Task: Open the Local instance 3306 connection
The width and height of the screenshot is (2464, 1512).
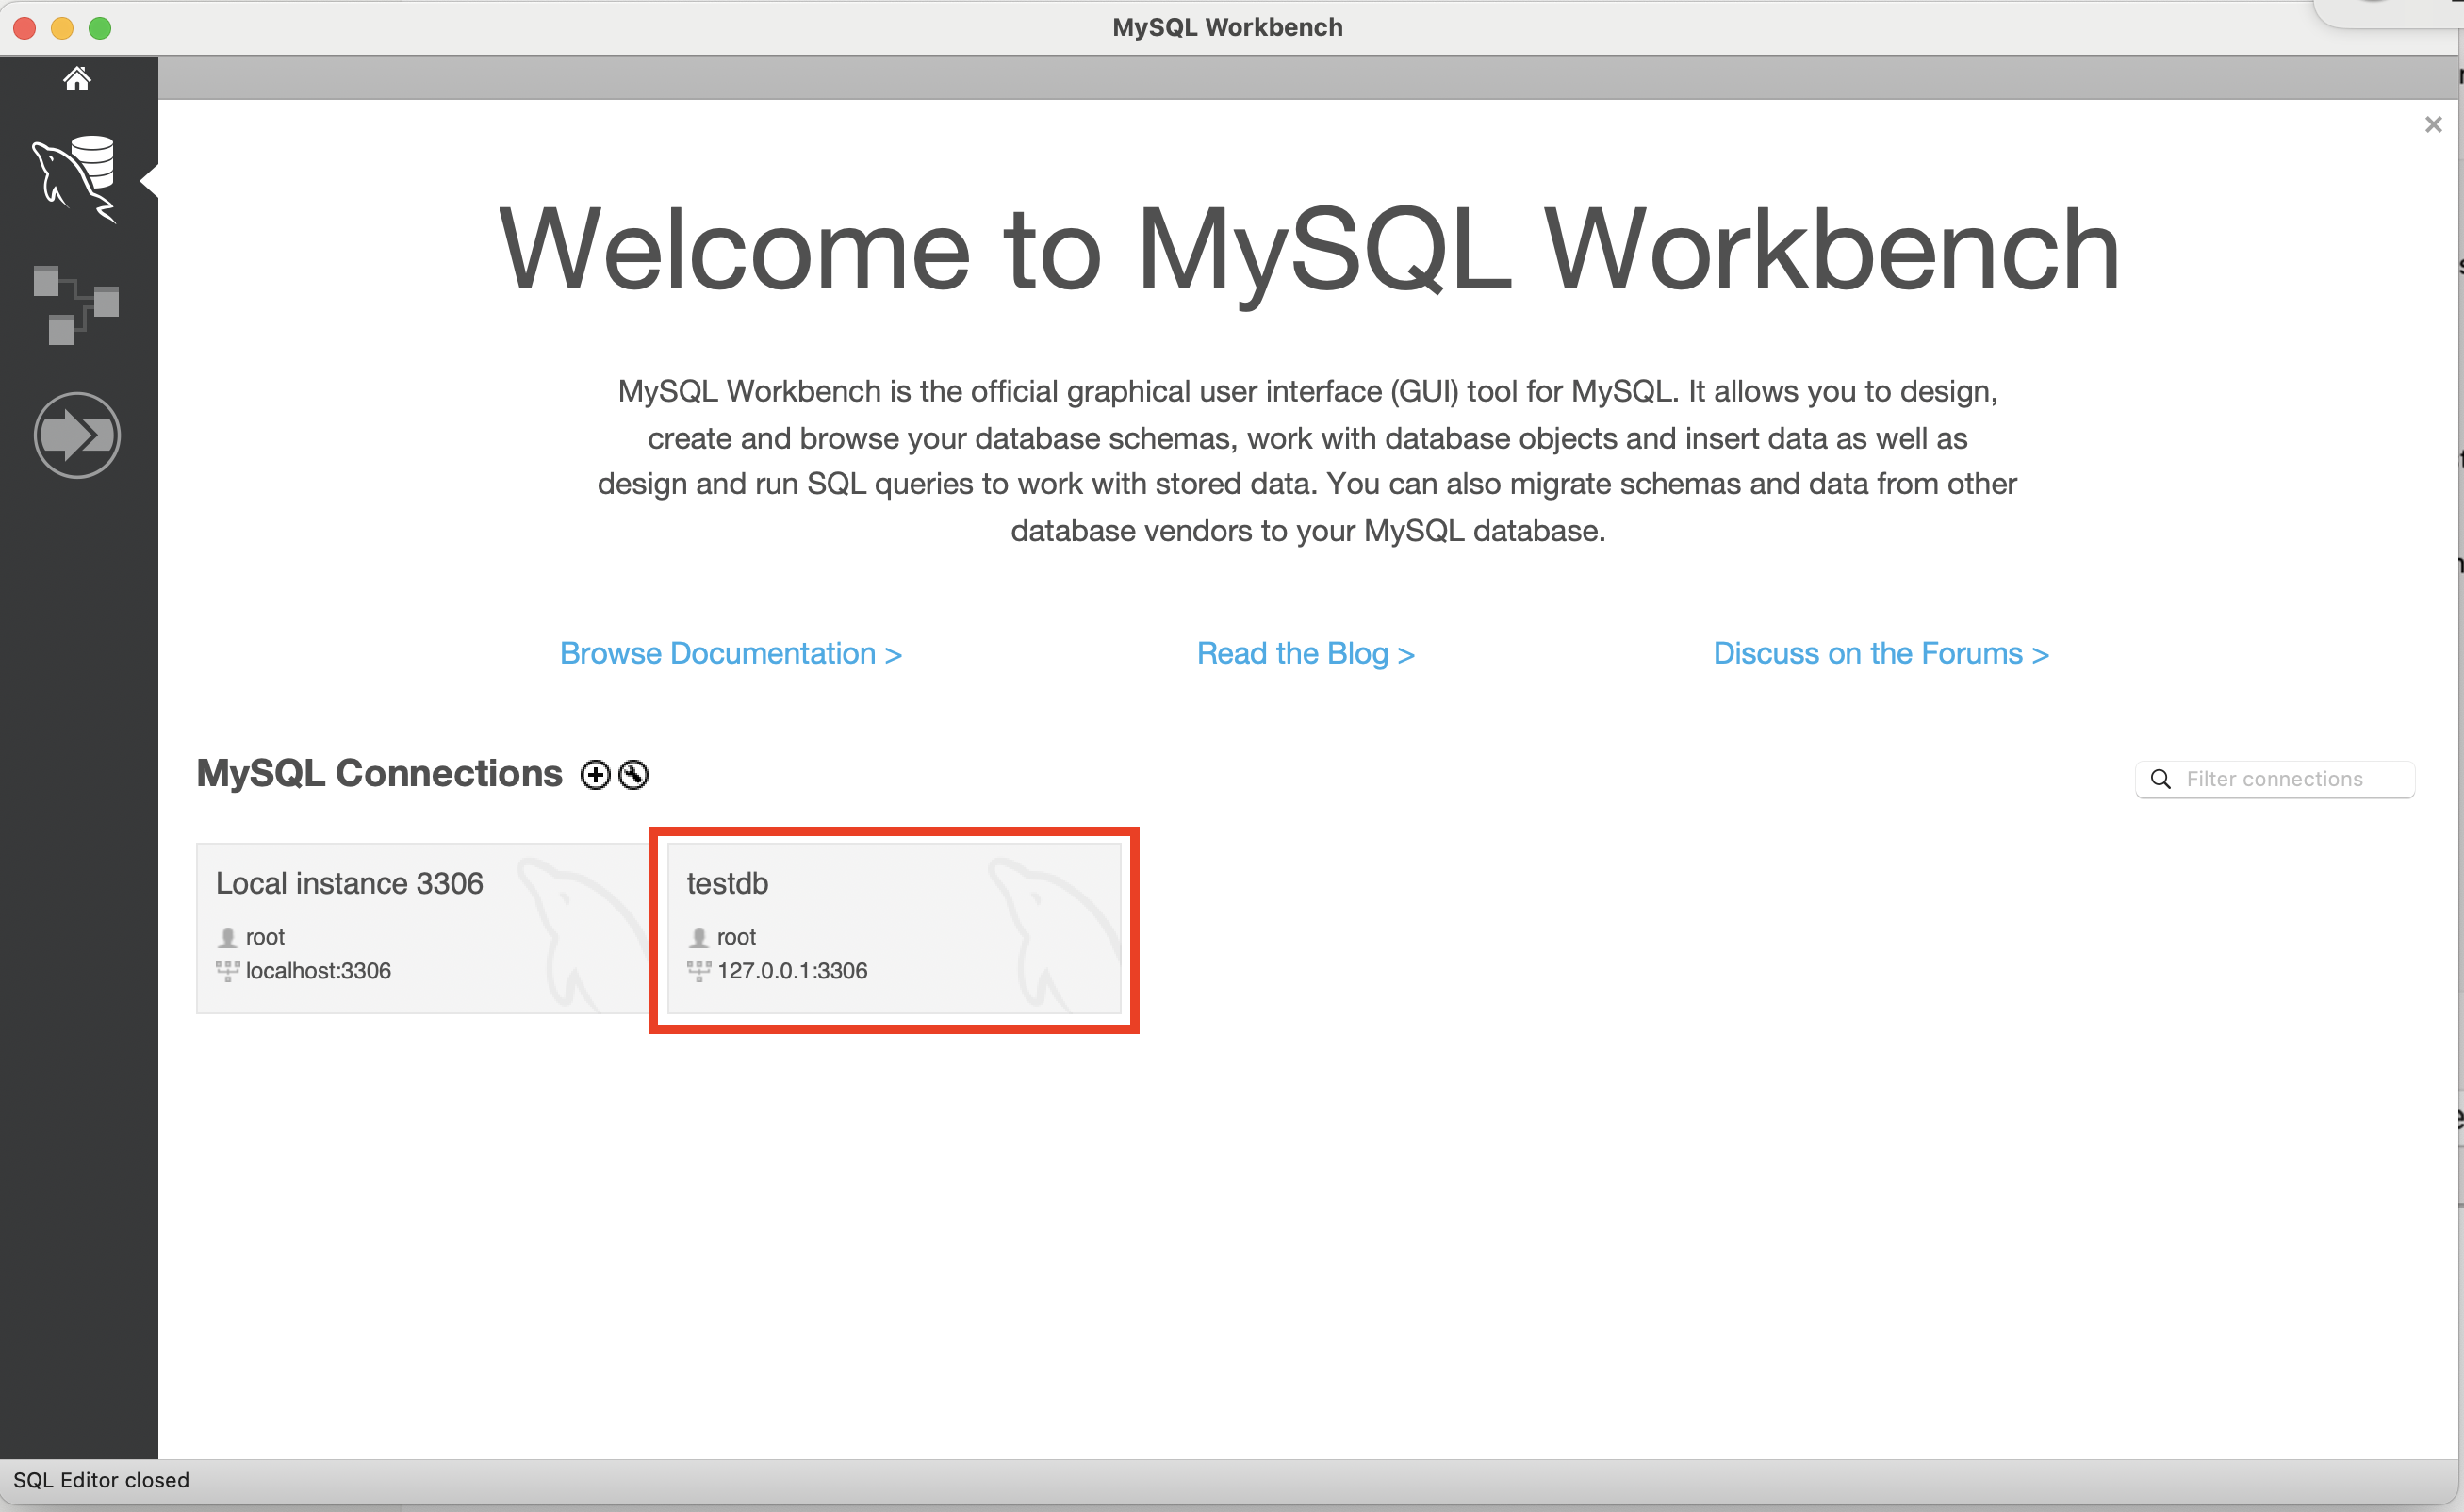Action: pyautogui.click(x=421, y=928)
